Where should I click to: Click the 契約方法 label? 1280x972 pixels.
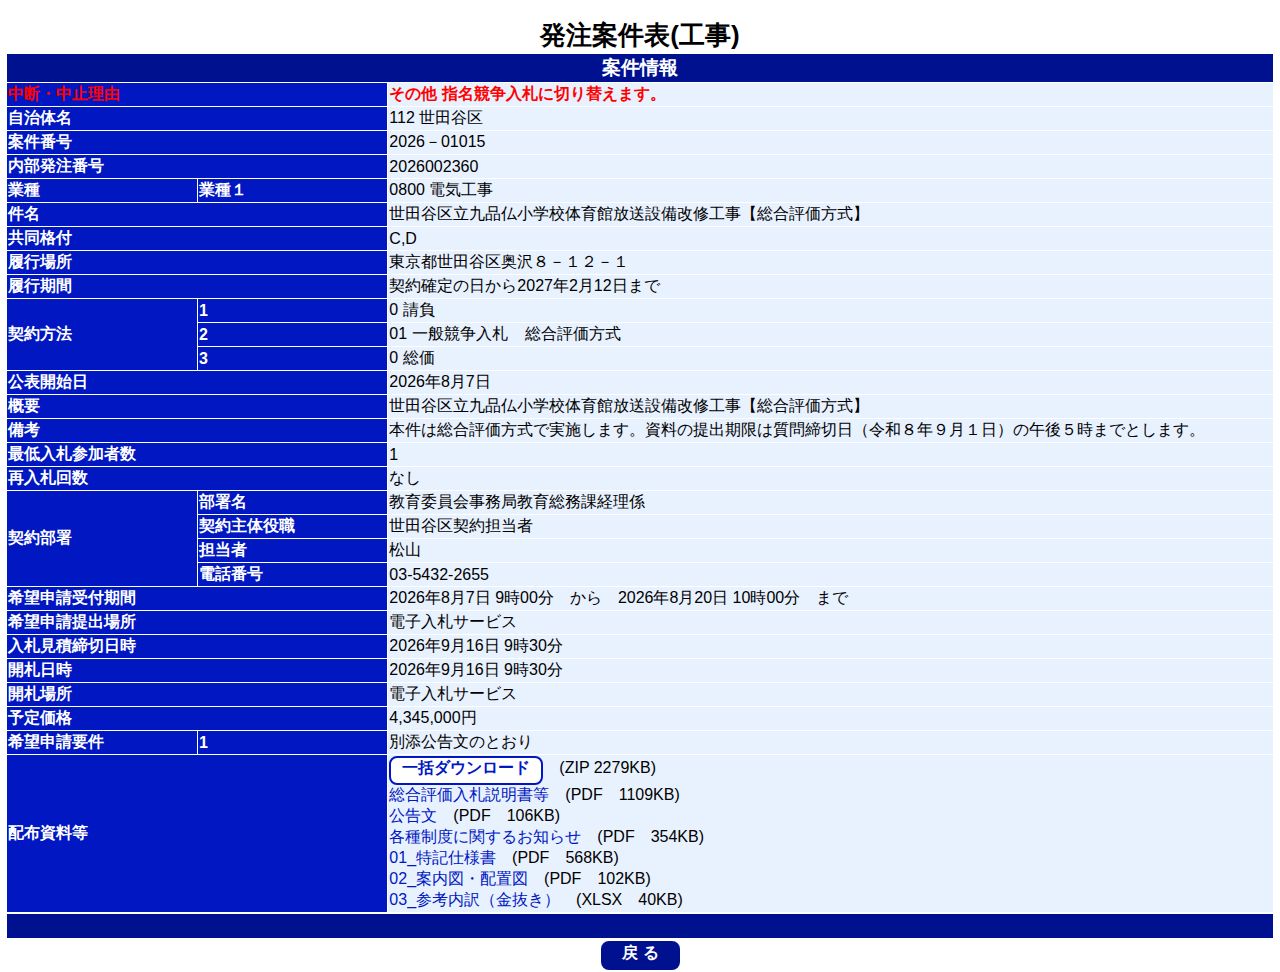40,334
